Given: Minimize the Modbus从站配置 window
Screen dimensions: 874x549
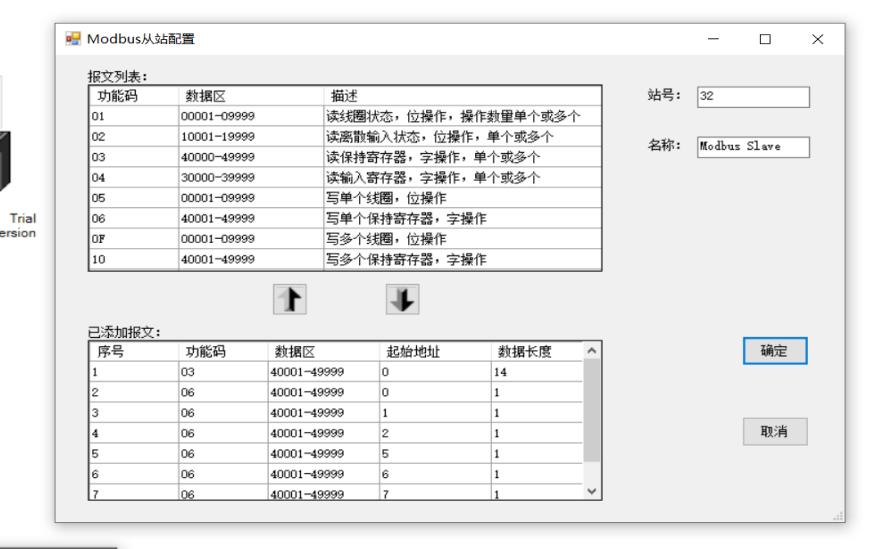Looking at the screenshot, I should pyautogui.click(x=713, y=39).
